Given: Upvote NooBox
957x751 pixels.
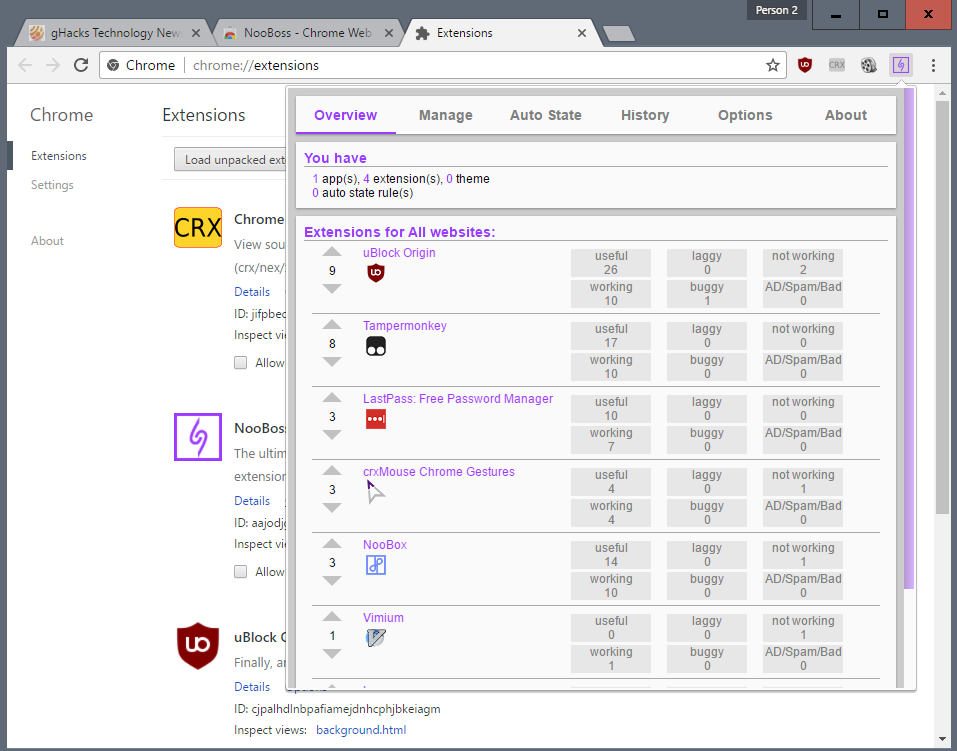Looking at the screenshot, I should point(332,543).
